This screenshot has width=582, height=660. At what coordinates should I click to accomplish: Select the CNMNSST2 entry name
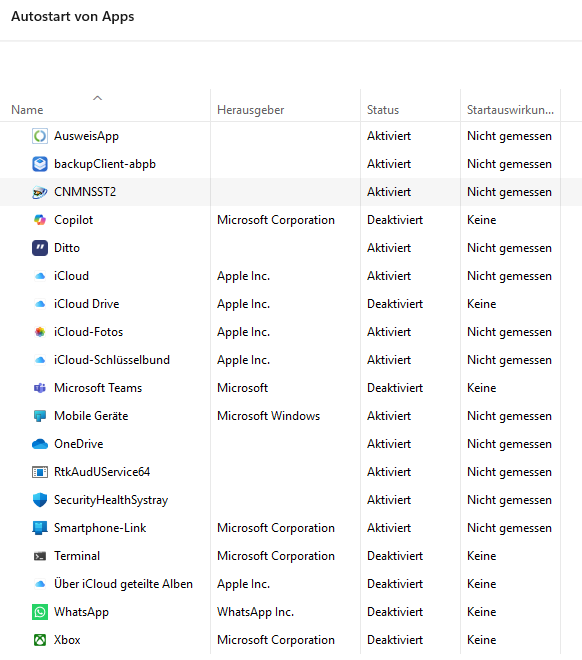click(x=85, y=192)
